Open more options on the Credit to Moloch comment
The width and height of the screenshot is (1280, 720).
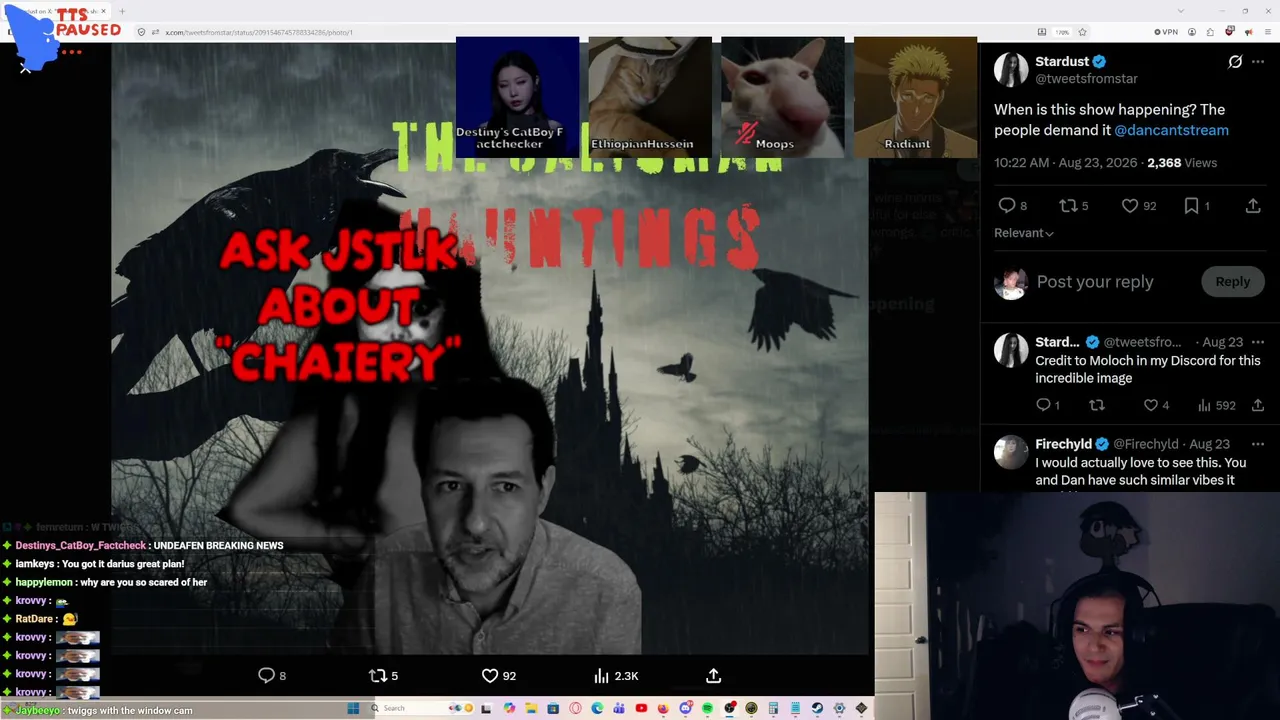(x=1258, y=342)
